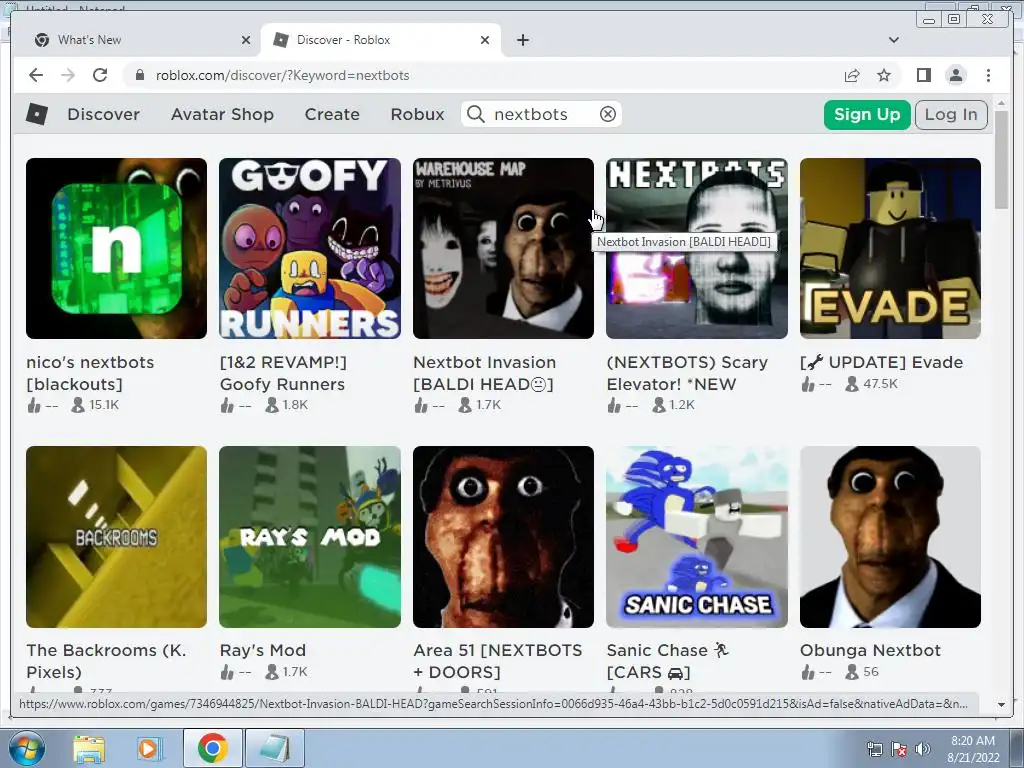
Task: Switch to the What's New tab
Action: [142, 40]
